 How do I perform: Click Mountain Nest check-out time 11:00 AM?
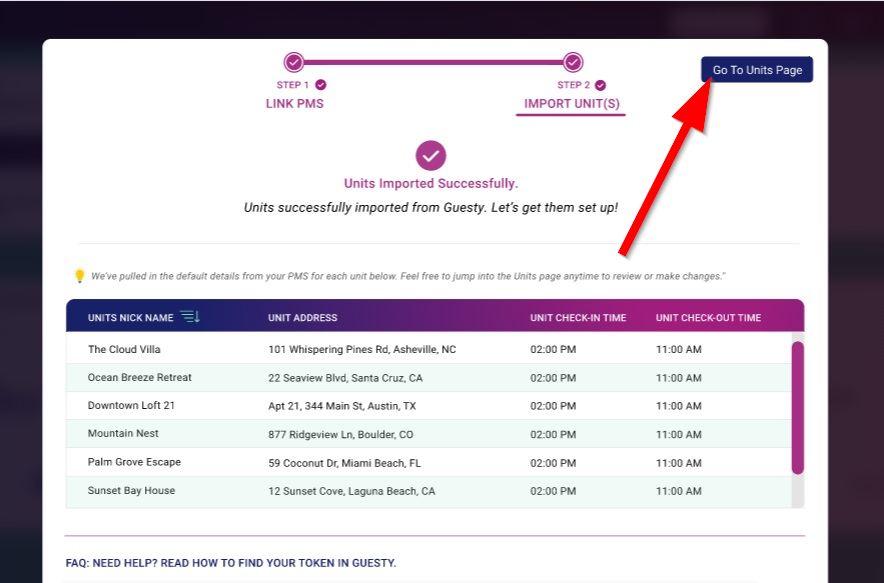pyautogui.click(x=678, y=434)
